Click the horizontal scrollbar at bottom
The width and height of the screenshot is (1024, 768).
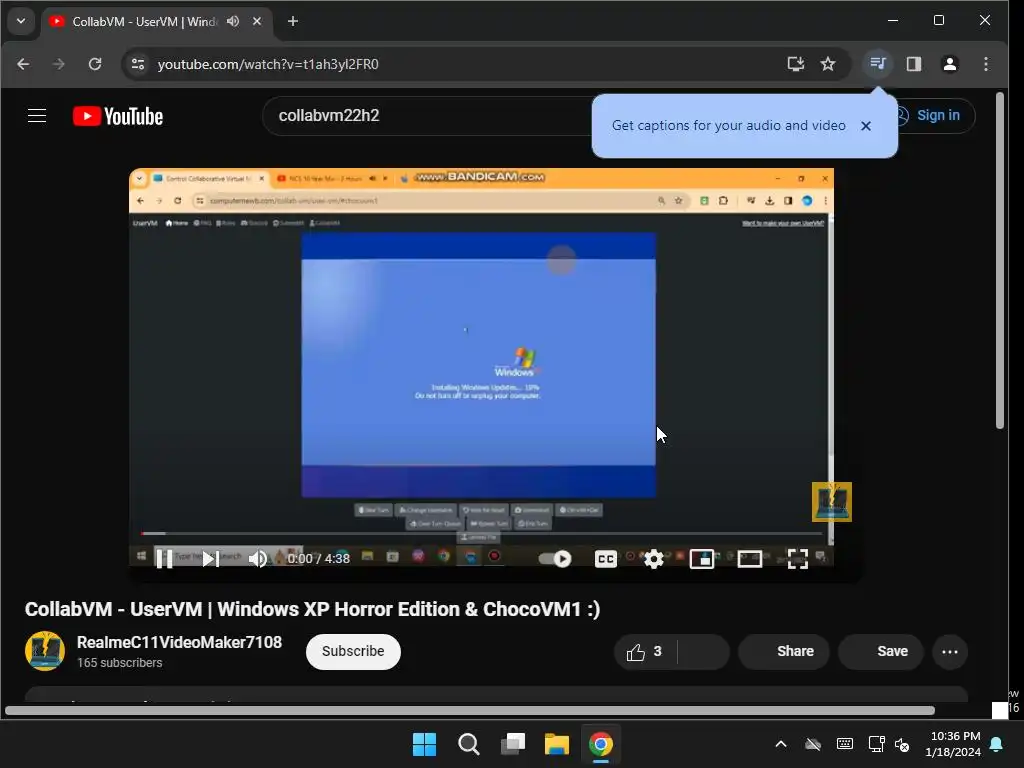pos(470,711)
